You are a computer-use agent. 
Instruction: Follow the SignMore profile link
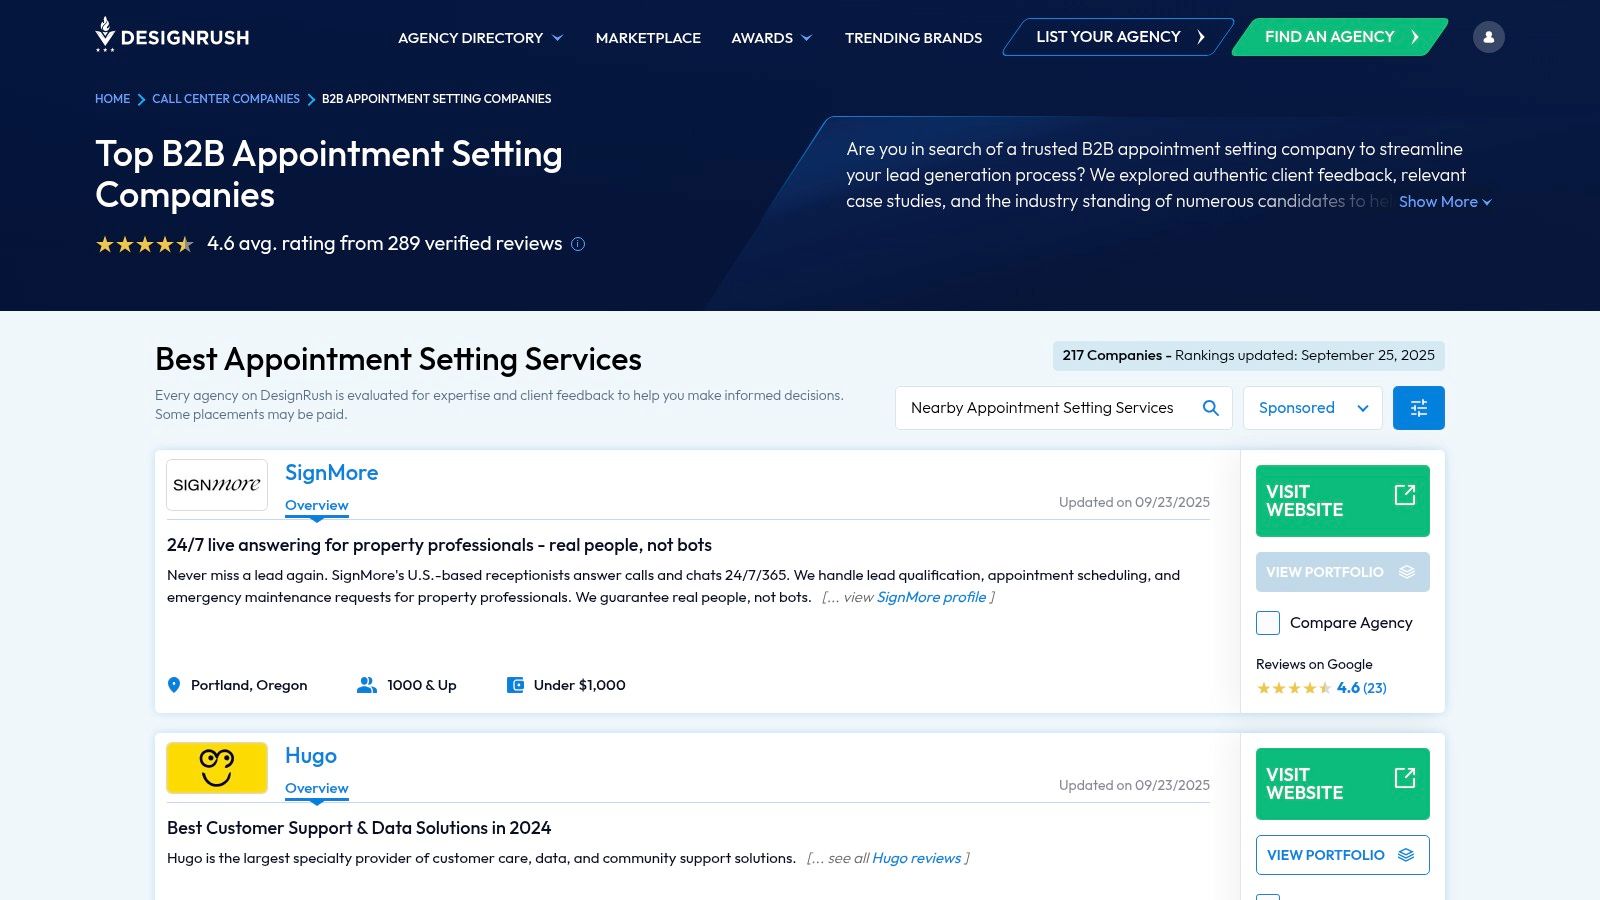[931, 597]
